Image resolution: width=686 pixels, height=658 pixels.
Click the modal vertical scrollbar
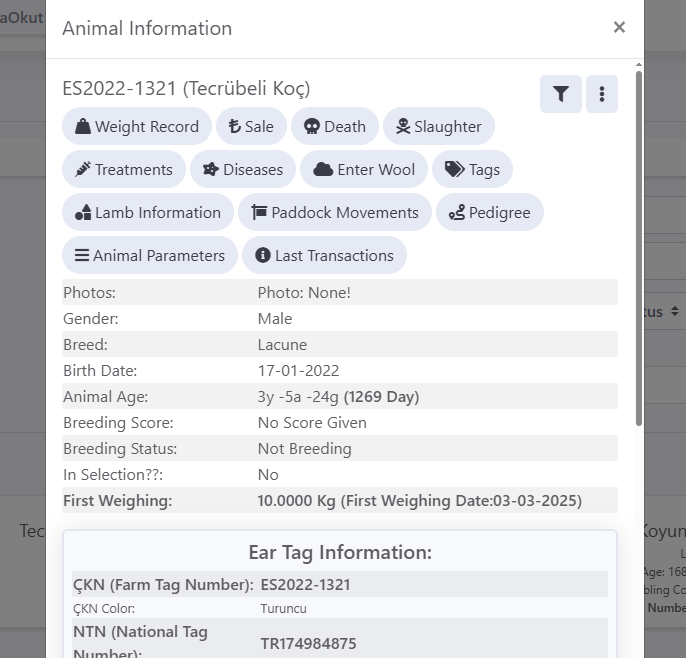click(x=639, y=248)
